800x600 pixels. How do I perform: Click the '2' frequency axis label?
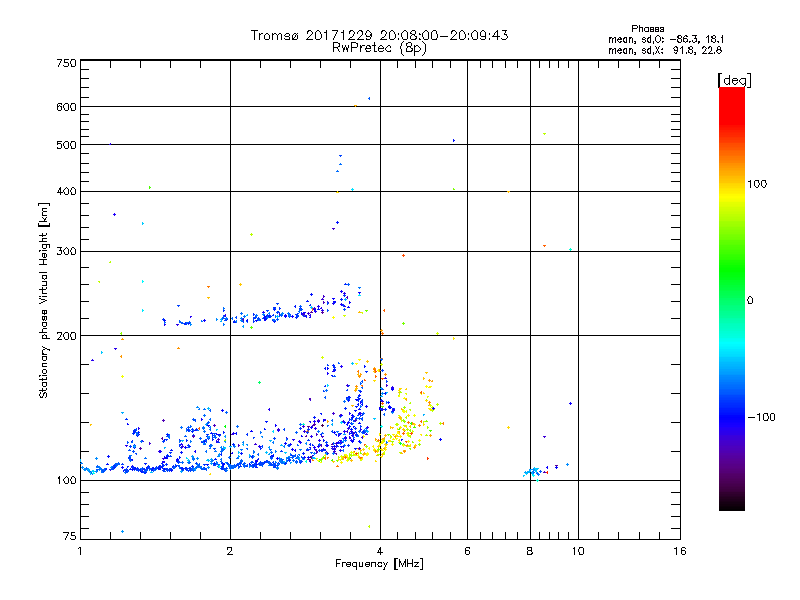click(x=230, y=551)
